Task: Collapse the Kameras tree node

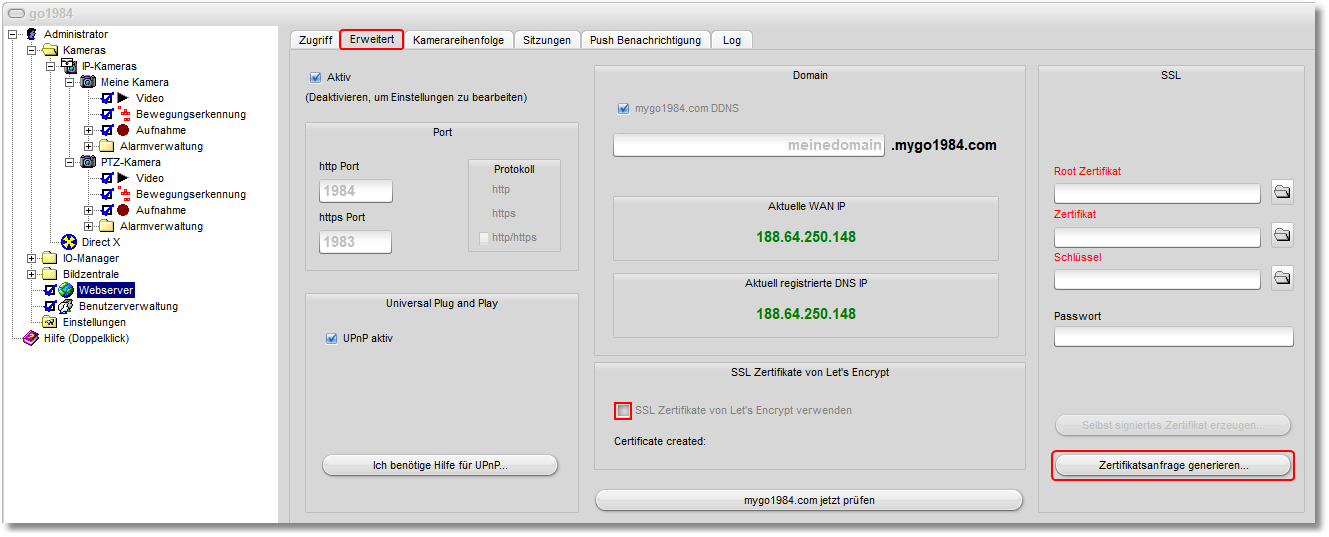Action: pos(31,50)
